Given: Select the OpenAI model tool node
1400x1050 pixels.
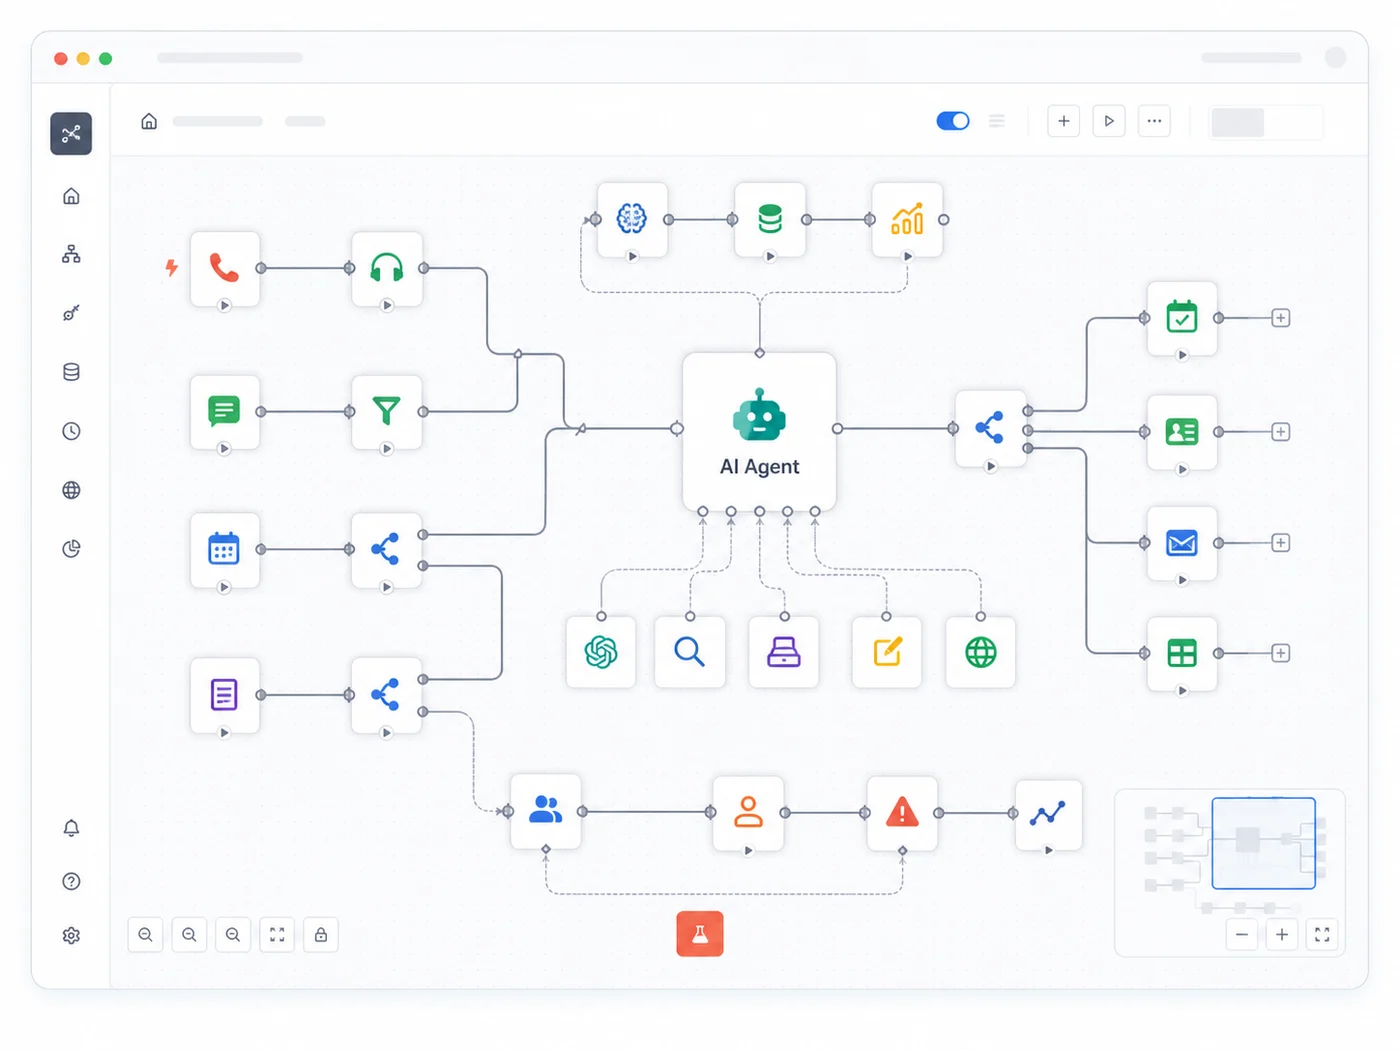Looking at the screenshot, I should click(601, 652).
